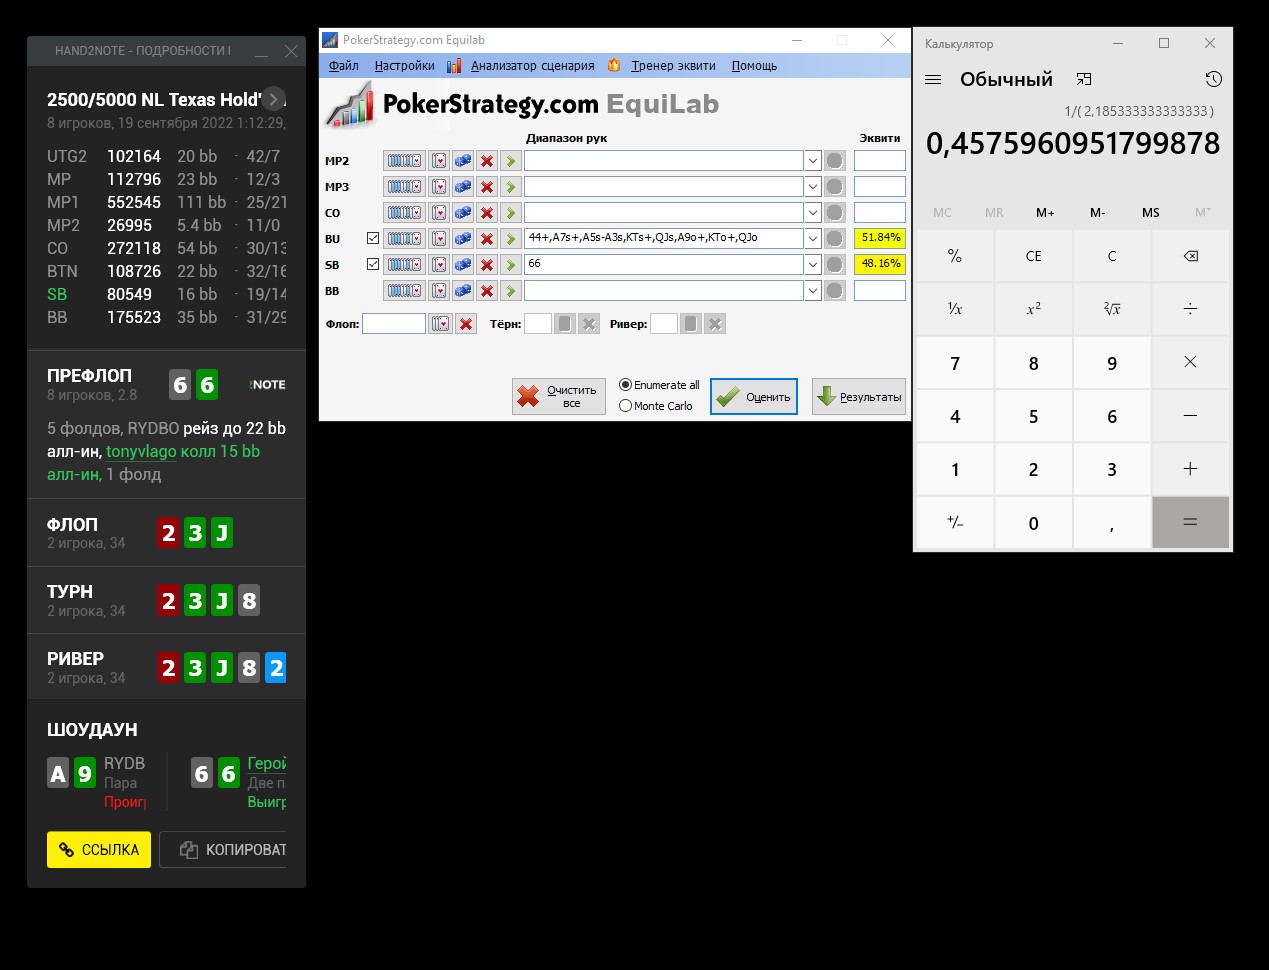The height and width of the screenshot is (970, 1269).
Task: Toggle calculator keep-on-top icon
Action: click(1084, 79)
